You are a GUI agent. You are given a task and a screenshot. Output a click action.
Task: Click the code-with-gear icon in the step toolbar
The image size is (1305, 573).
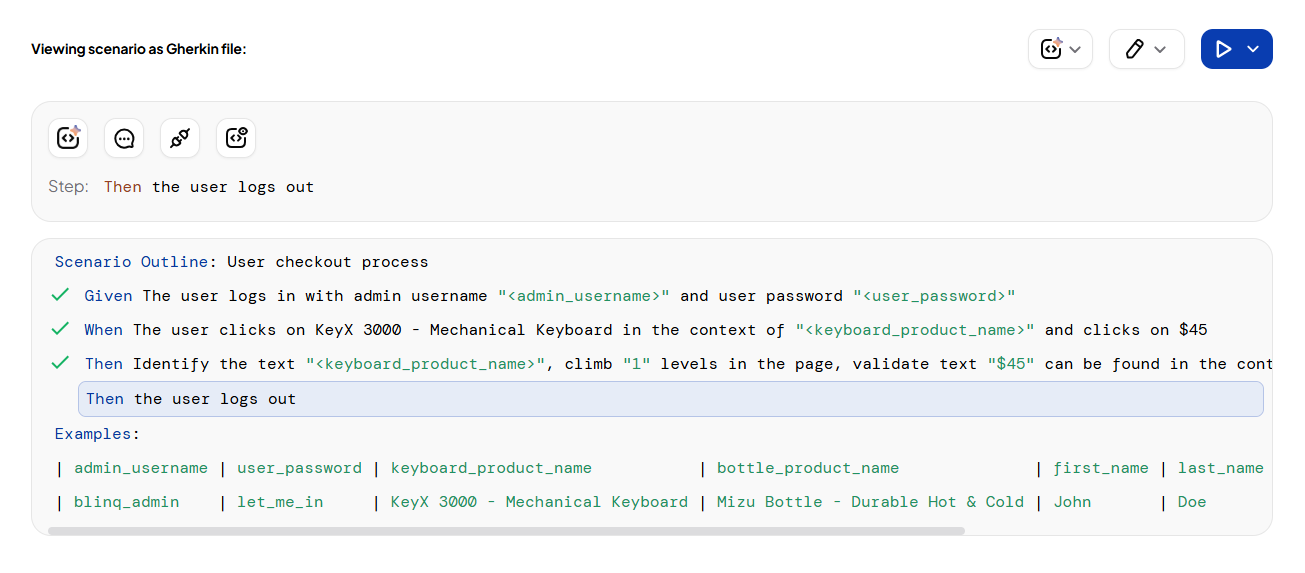click(x=236, y=138)
